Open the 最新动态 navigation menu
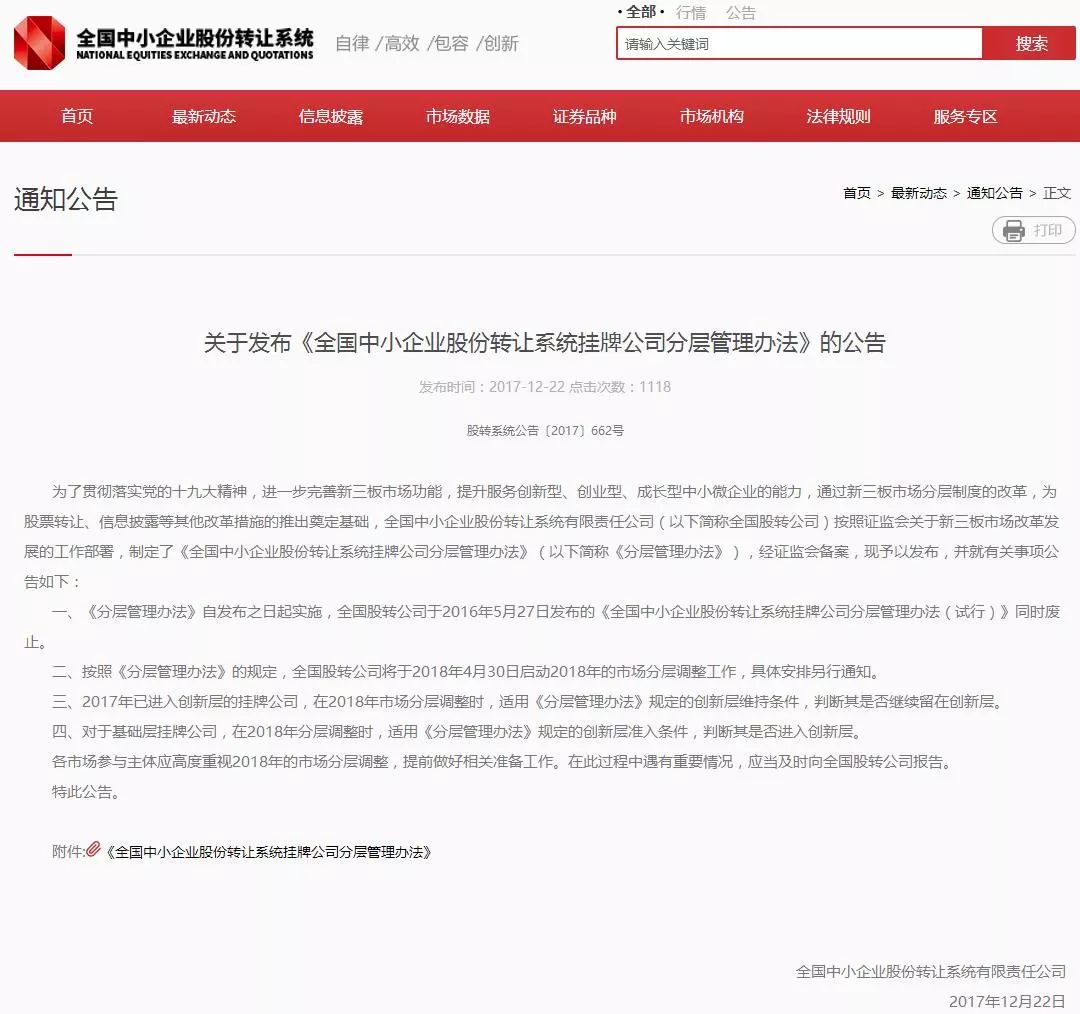Viewport: 1080px width, 1014px height. pyautogui.click(x=204, y=116)
